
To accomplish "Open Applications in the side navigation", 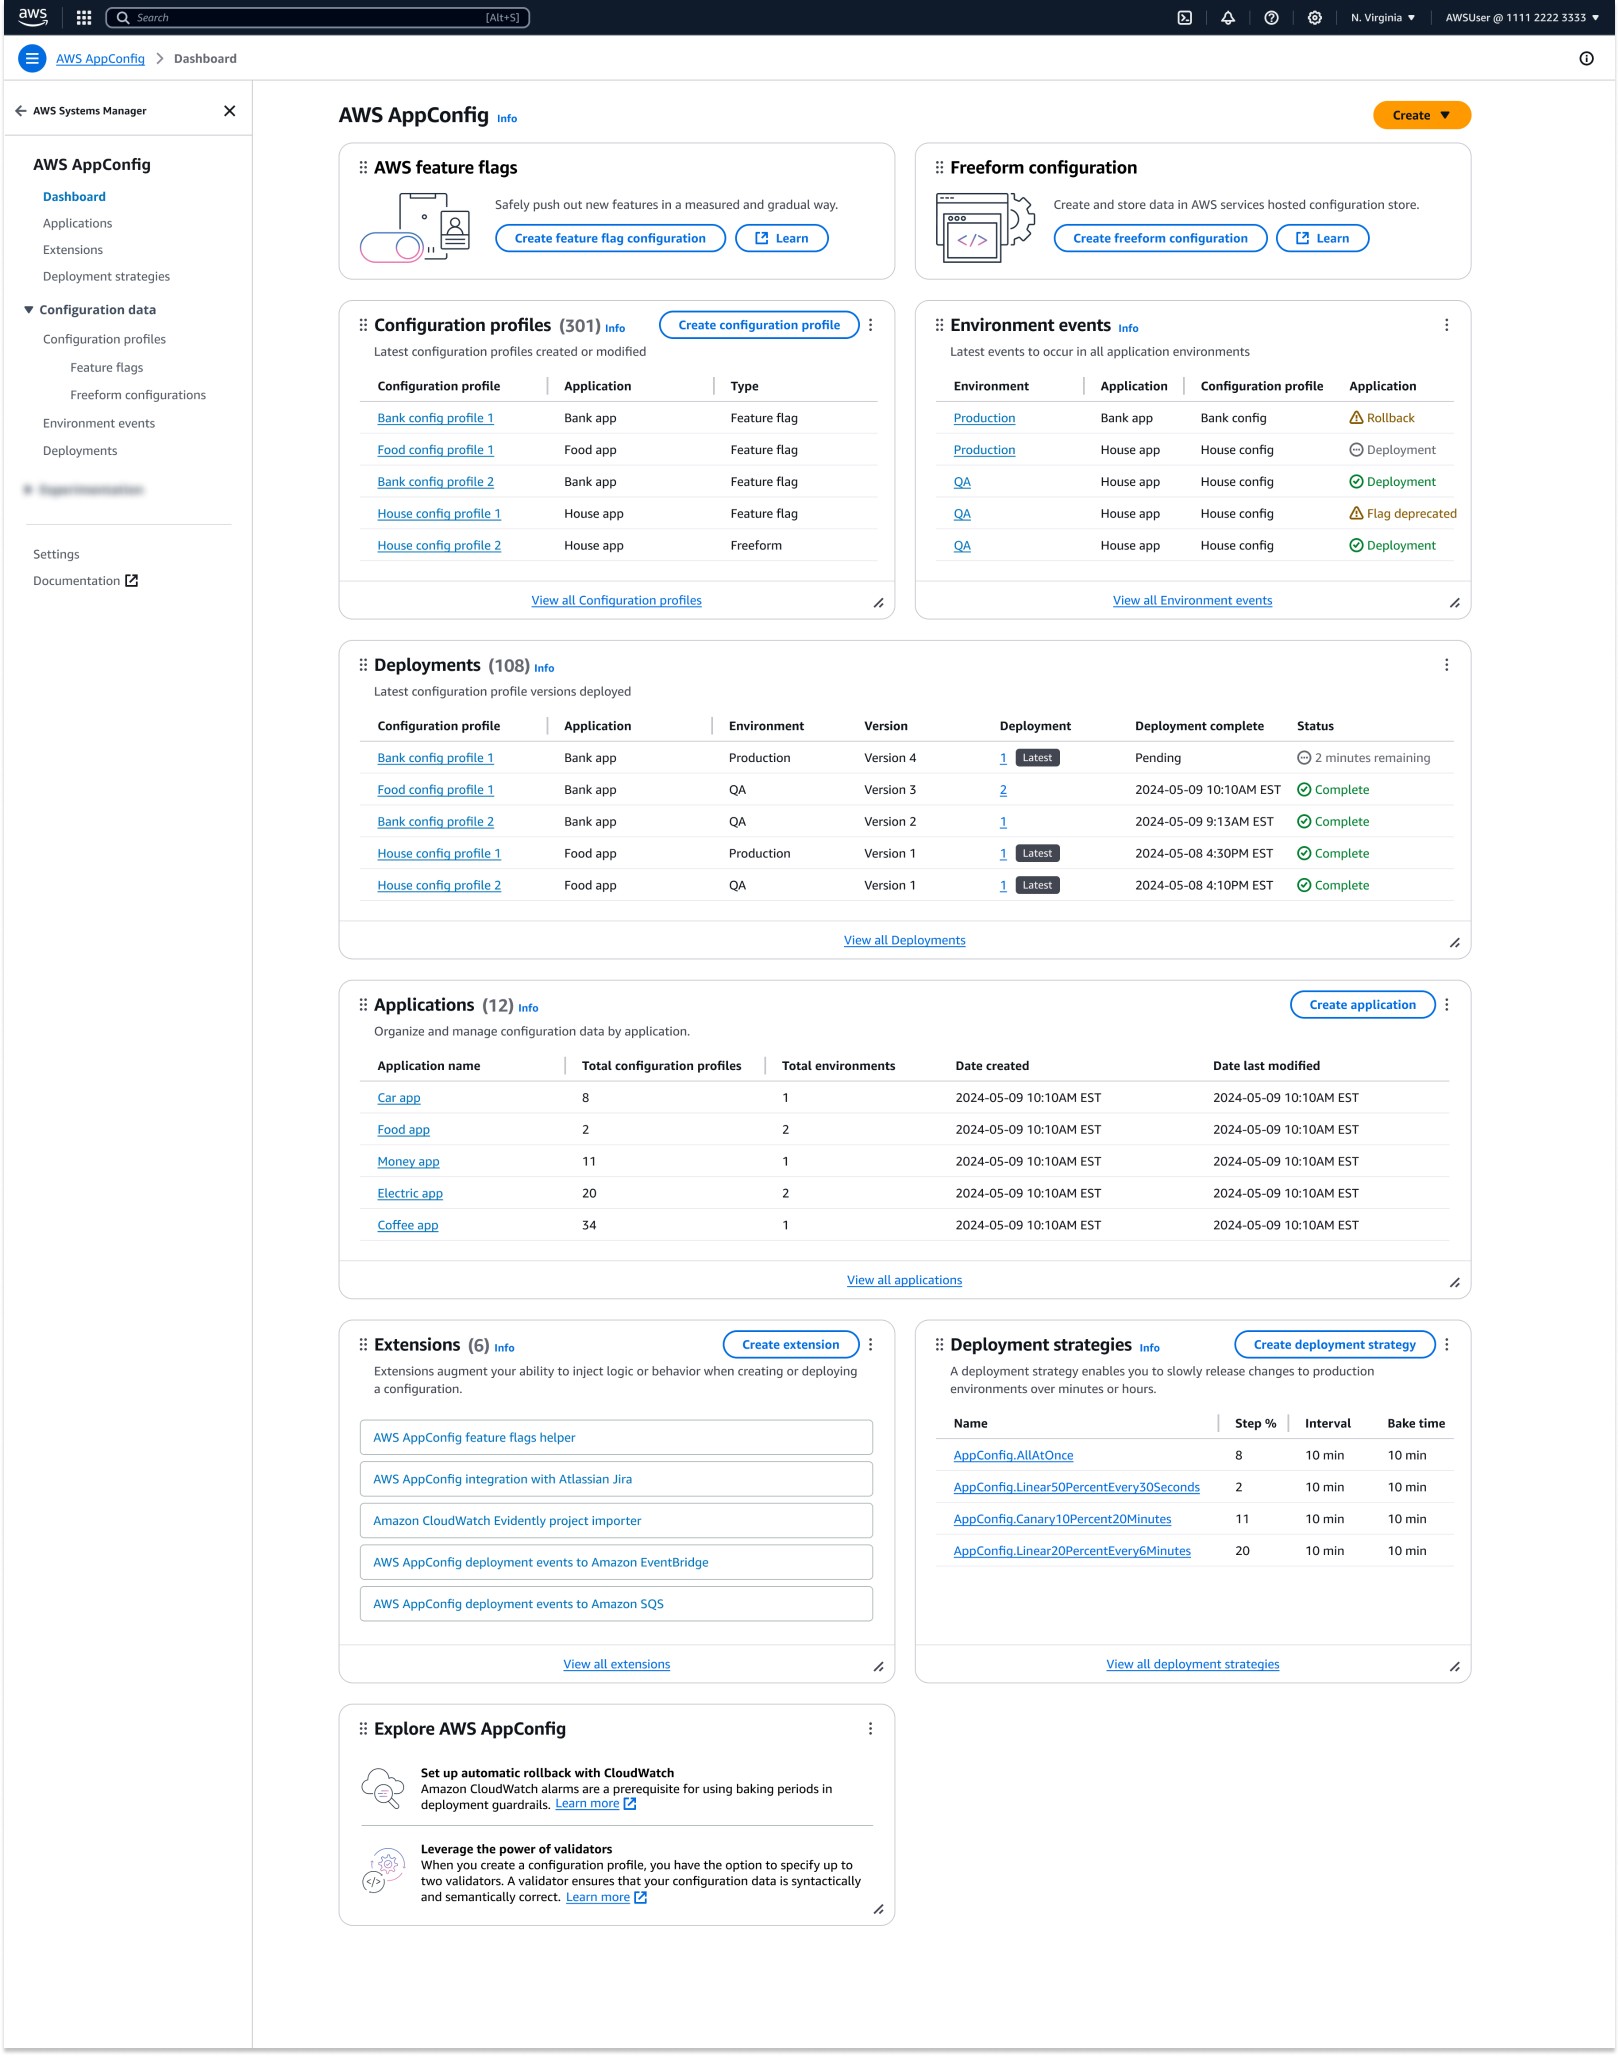I will 77,224.
